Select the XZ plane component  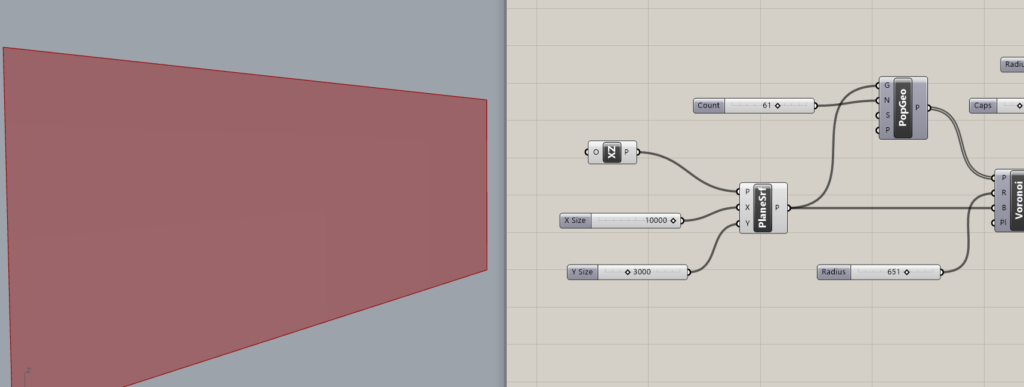coord(612,153)
